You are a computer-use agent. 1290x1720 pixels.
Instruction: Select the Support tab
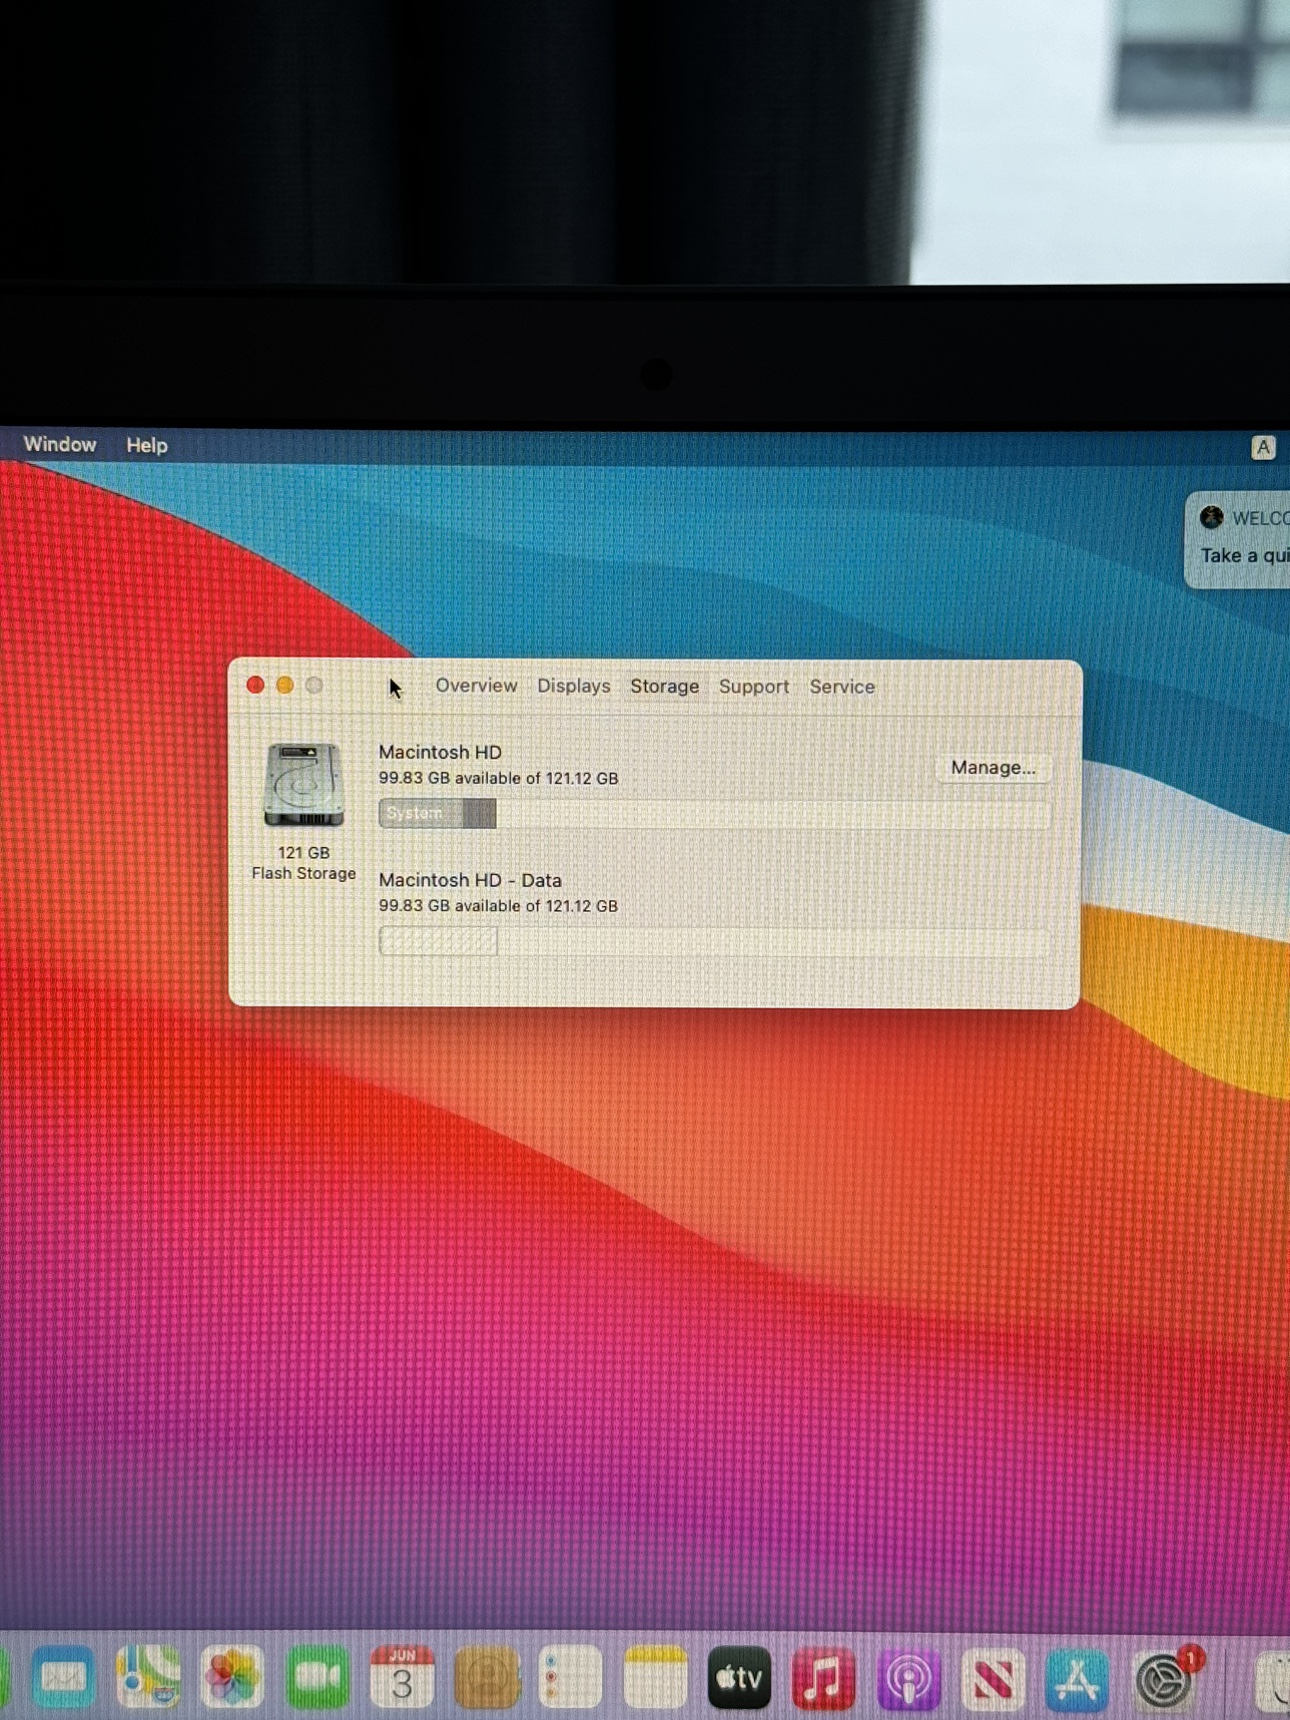[753, 687]
